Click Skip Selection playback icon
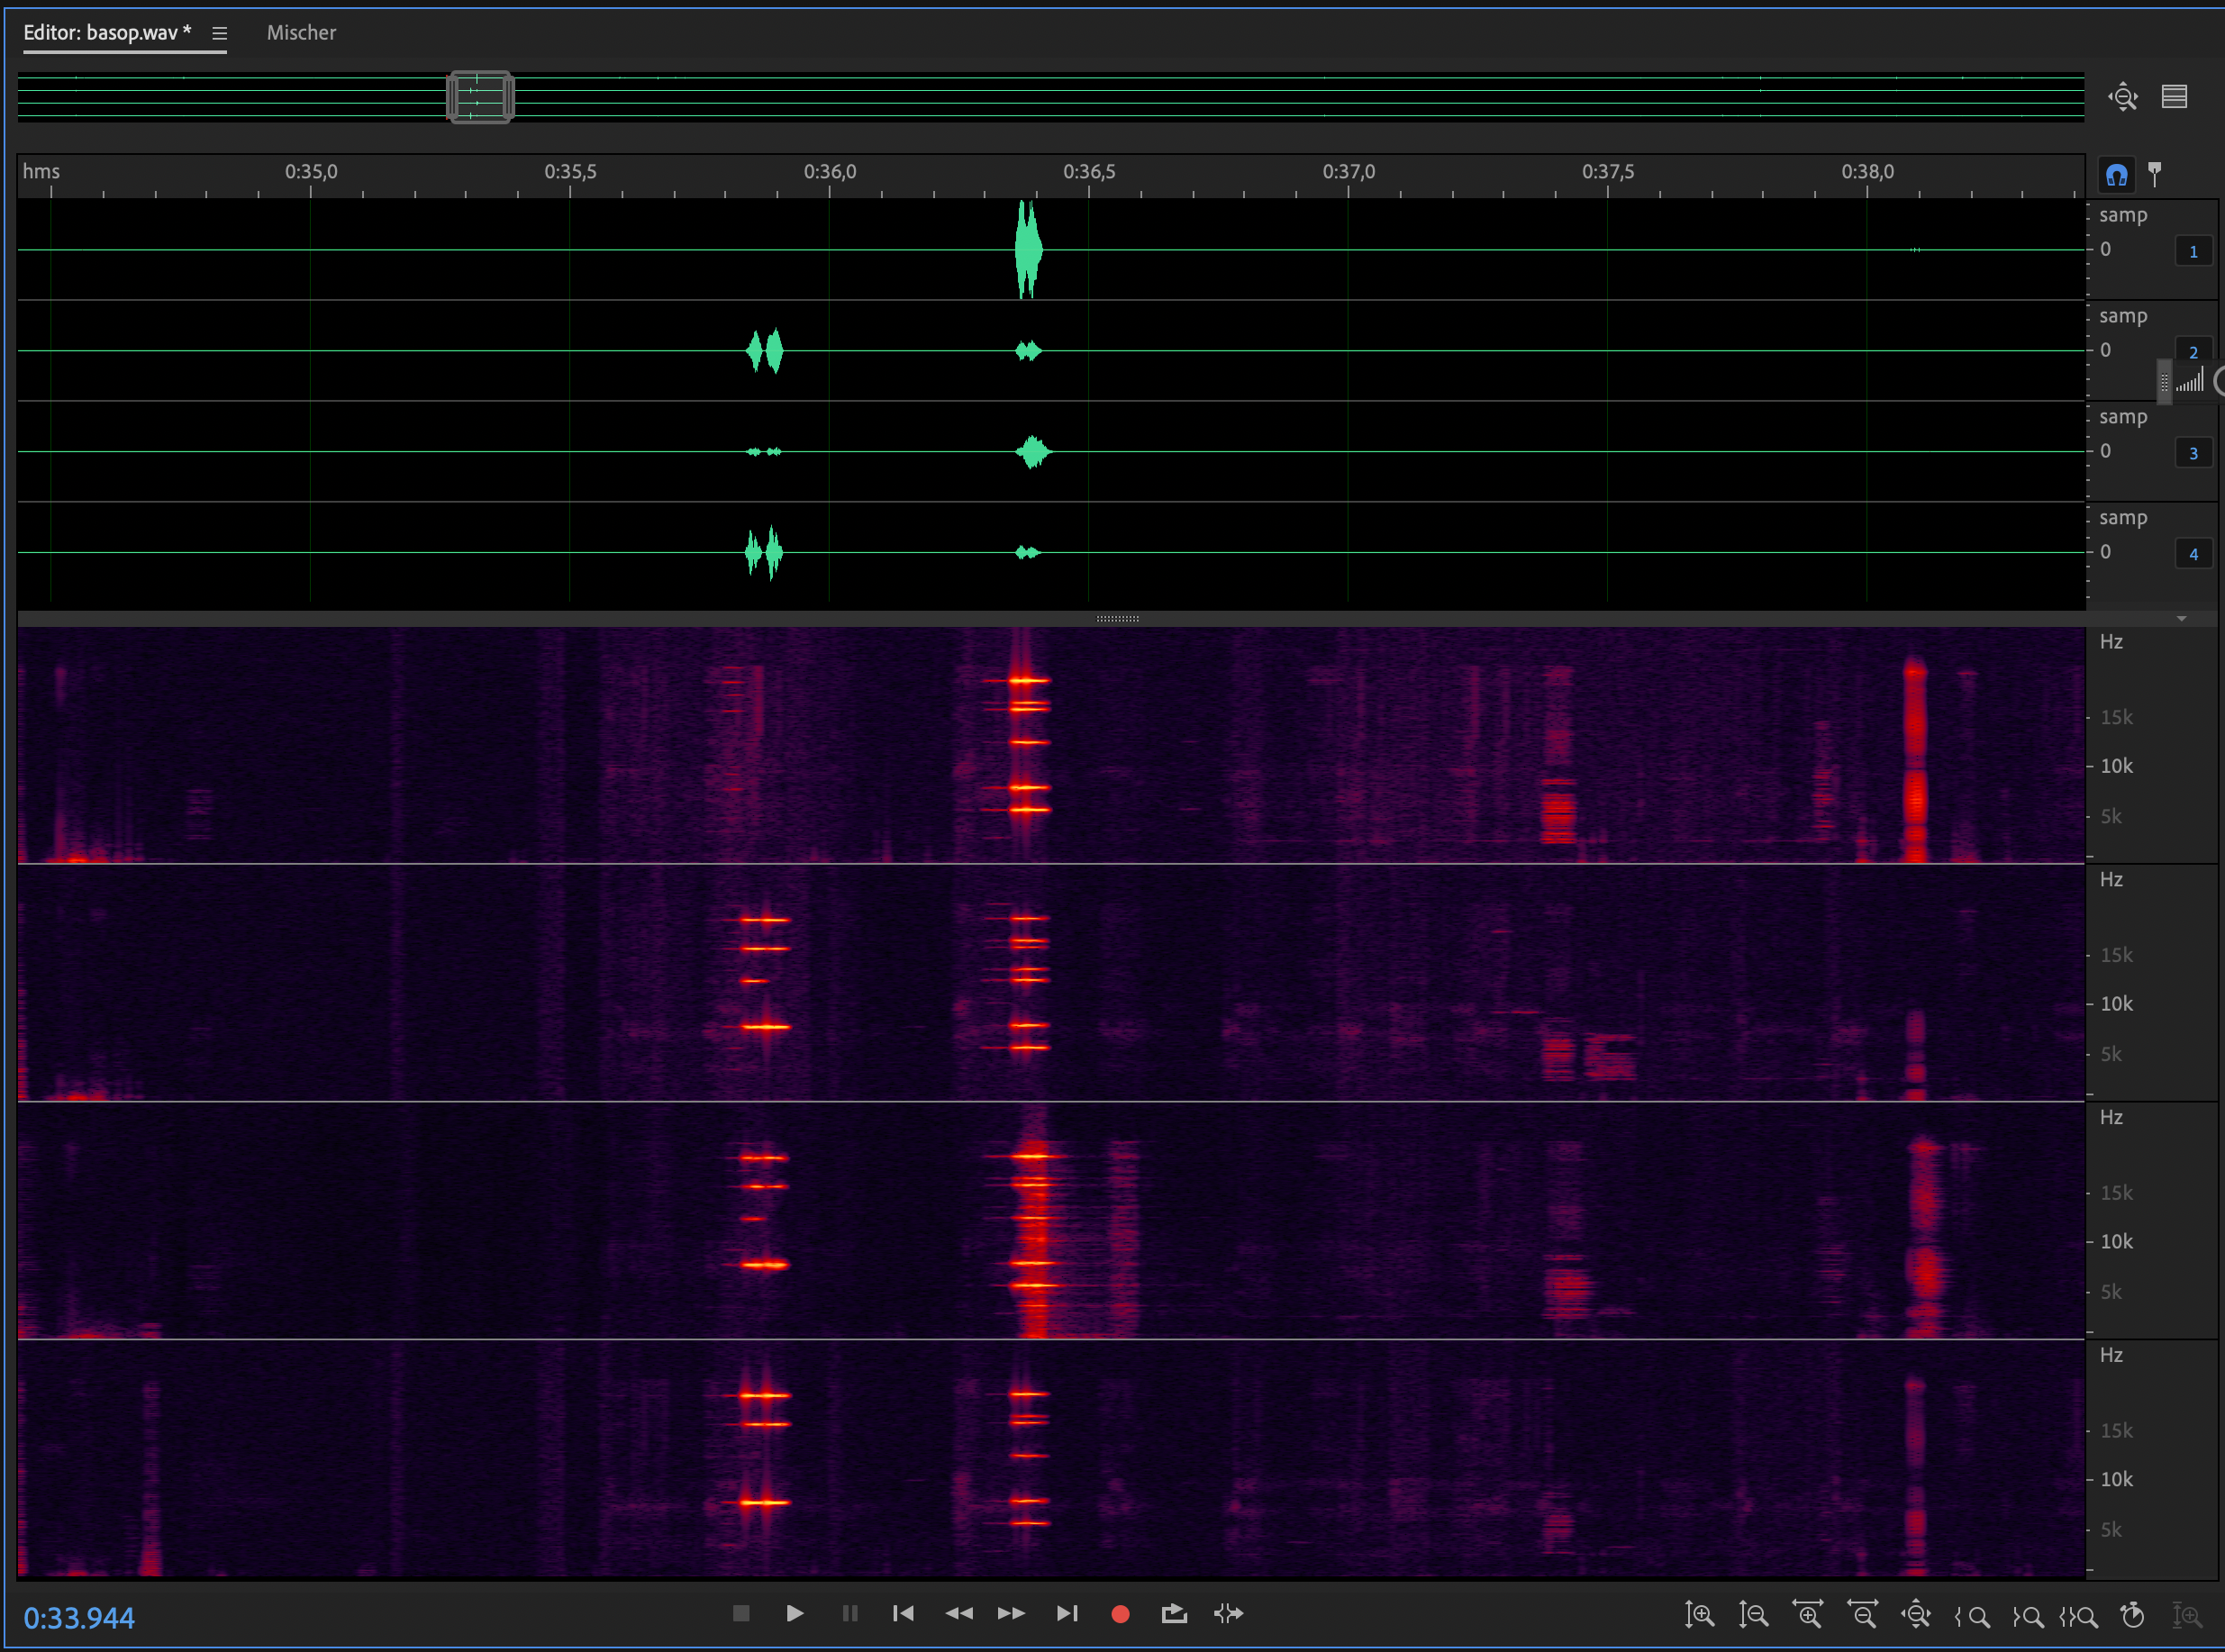This screenshot has width=2225, height=1652. pos(1228,1613)
